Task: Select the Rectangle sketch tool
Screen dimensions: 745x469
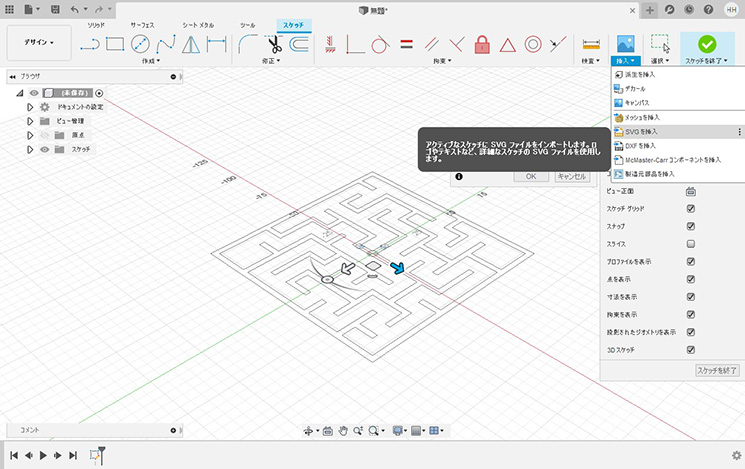Action: click(x=115, y=44)
